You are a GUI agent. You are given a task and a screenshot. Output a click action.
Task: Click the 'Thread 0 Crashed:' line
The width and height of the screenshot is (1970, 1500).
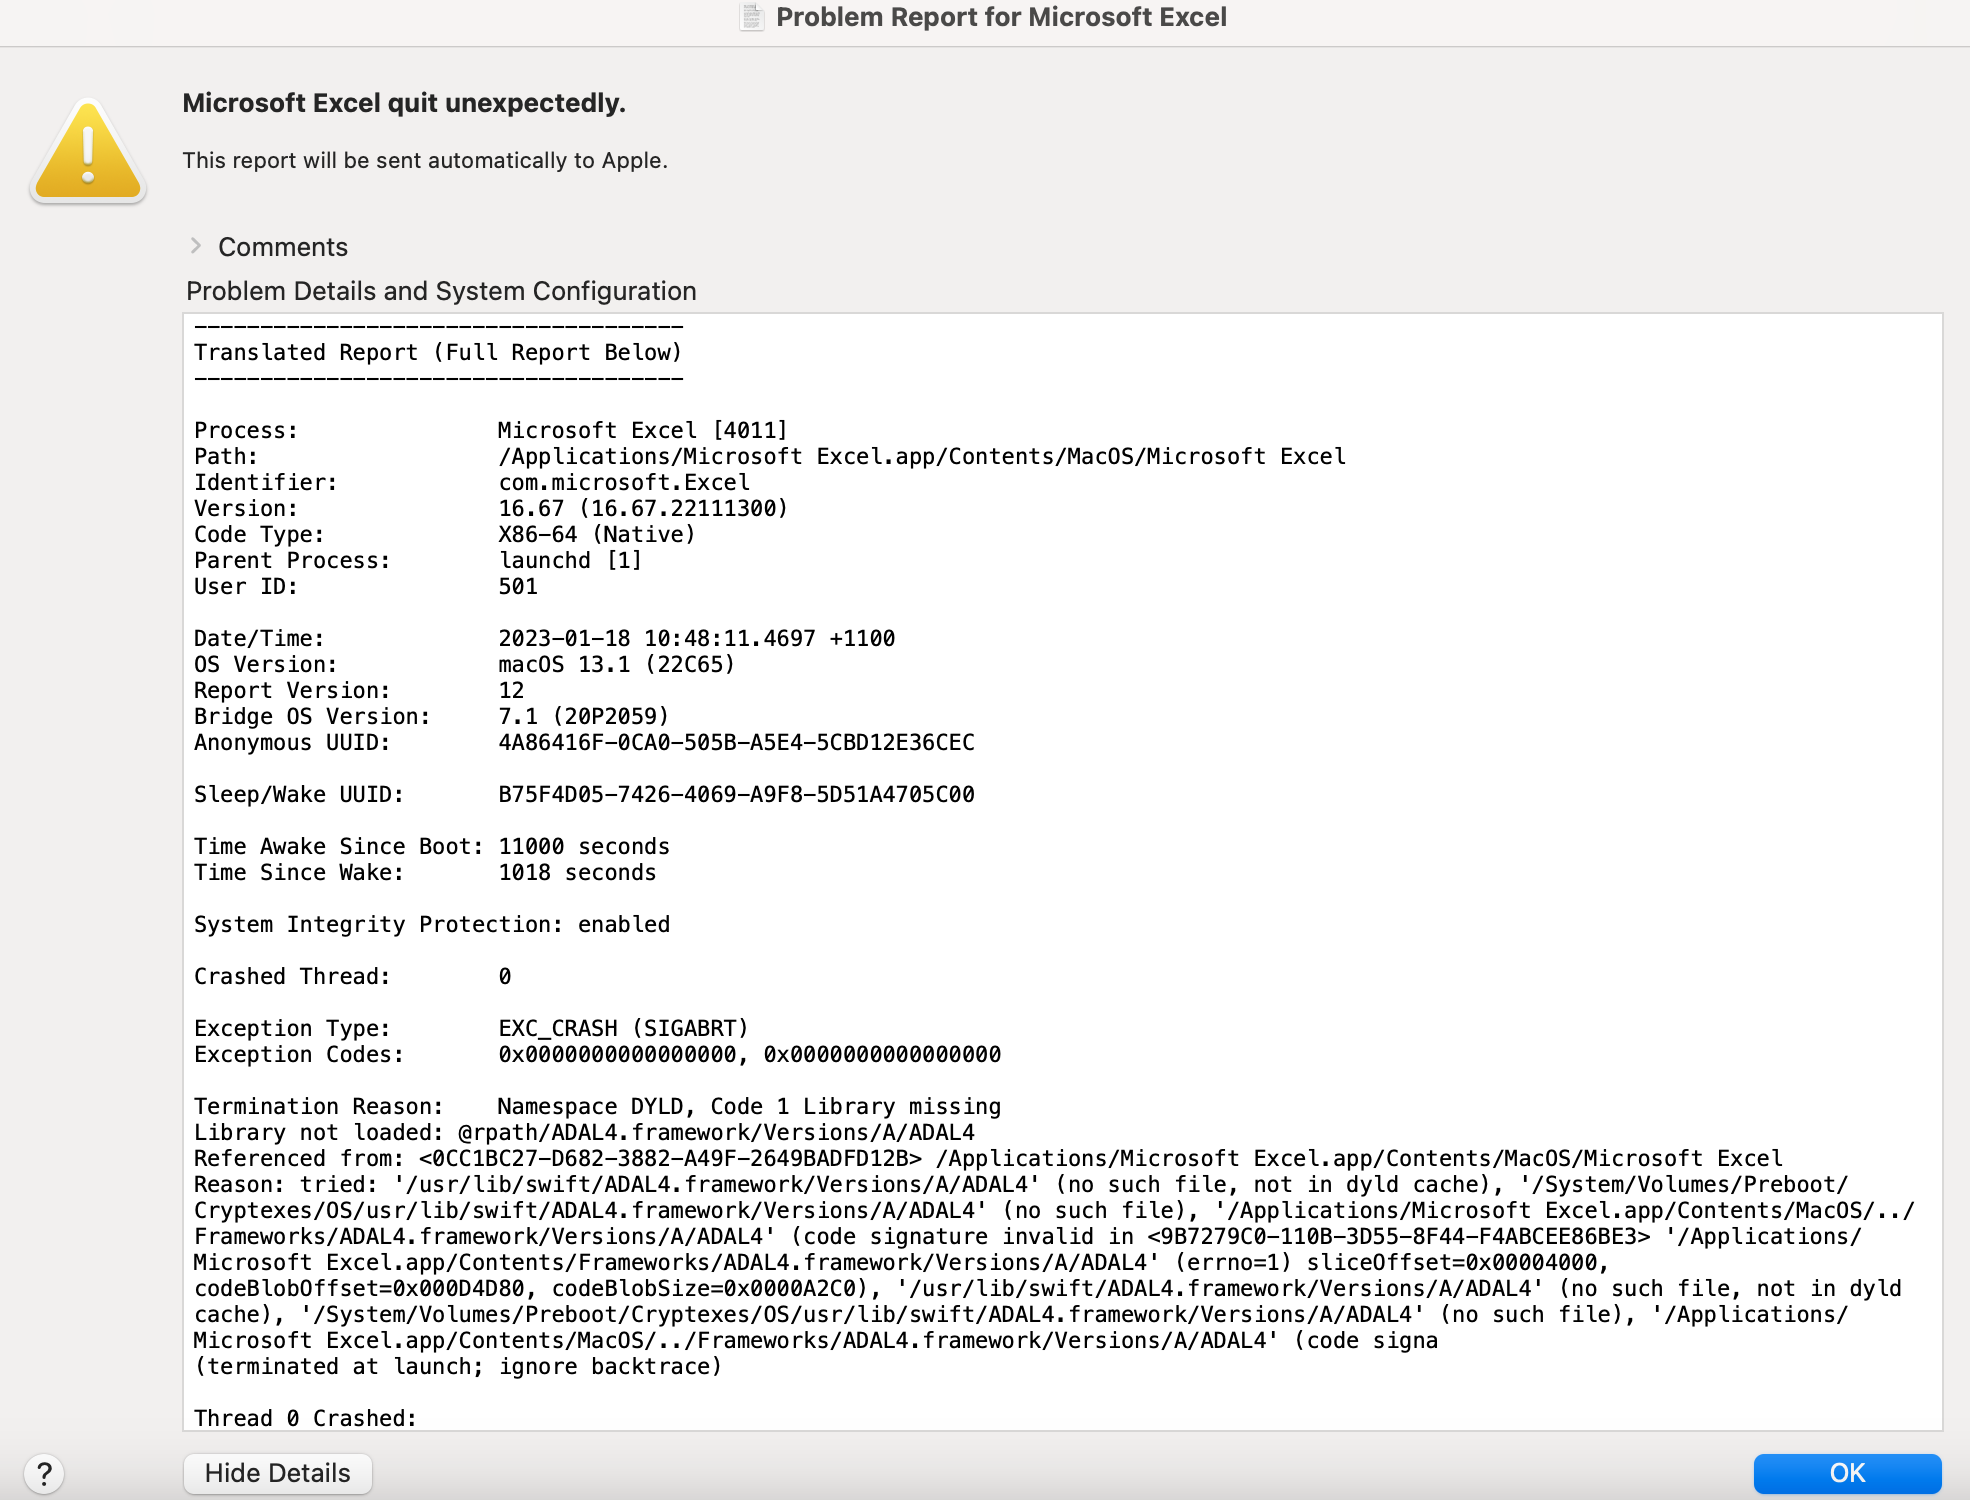click(305, 1418)
